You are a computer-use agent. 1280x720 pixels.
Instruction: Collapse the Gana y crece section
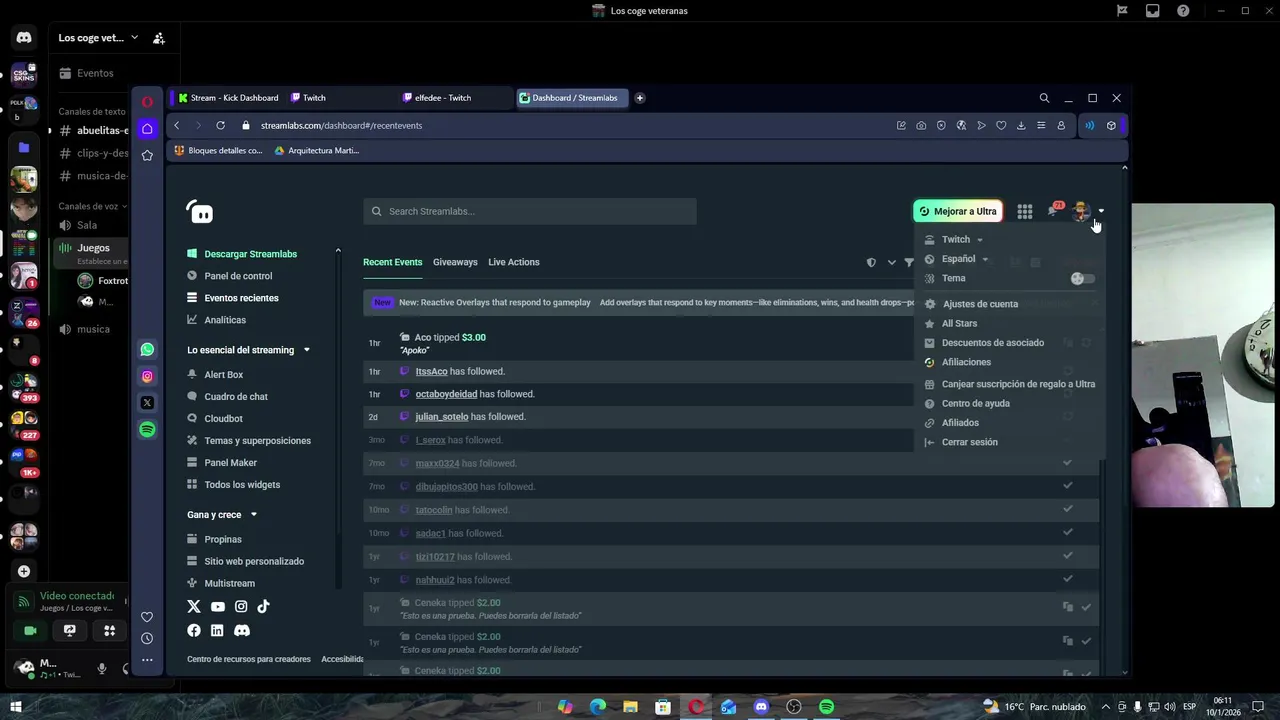253,515
